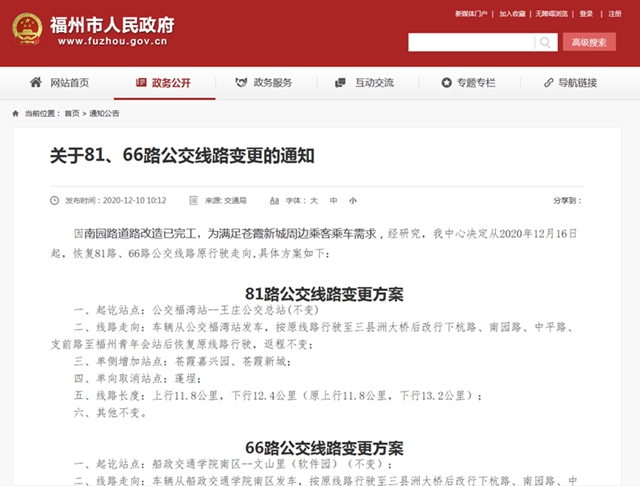This screenshot has height=486, width=640.
Task: Focus the site search input field
Action: 470,42
